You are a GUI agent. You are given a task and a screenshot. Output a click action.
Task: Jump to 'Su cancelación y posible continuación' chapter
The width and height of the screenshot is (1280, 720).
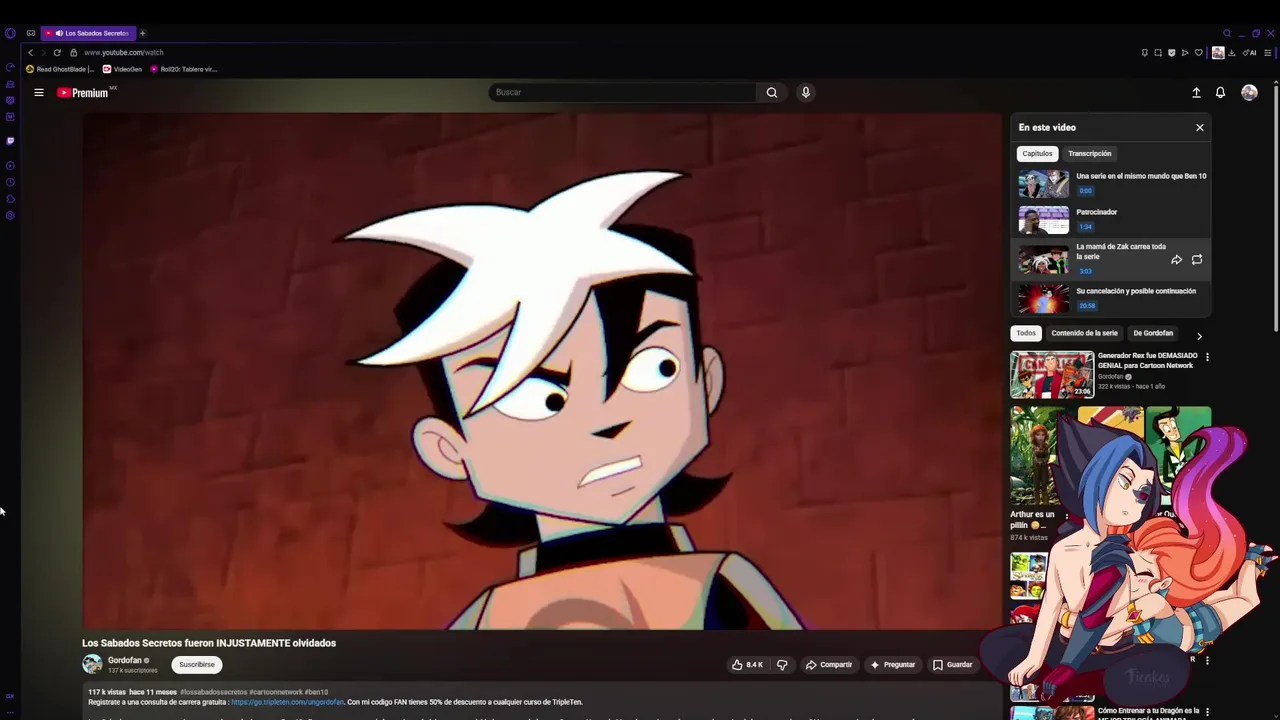click(1111, 298)
